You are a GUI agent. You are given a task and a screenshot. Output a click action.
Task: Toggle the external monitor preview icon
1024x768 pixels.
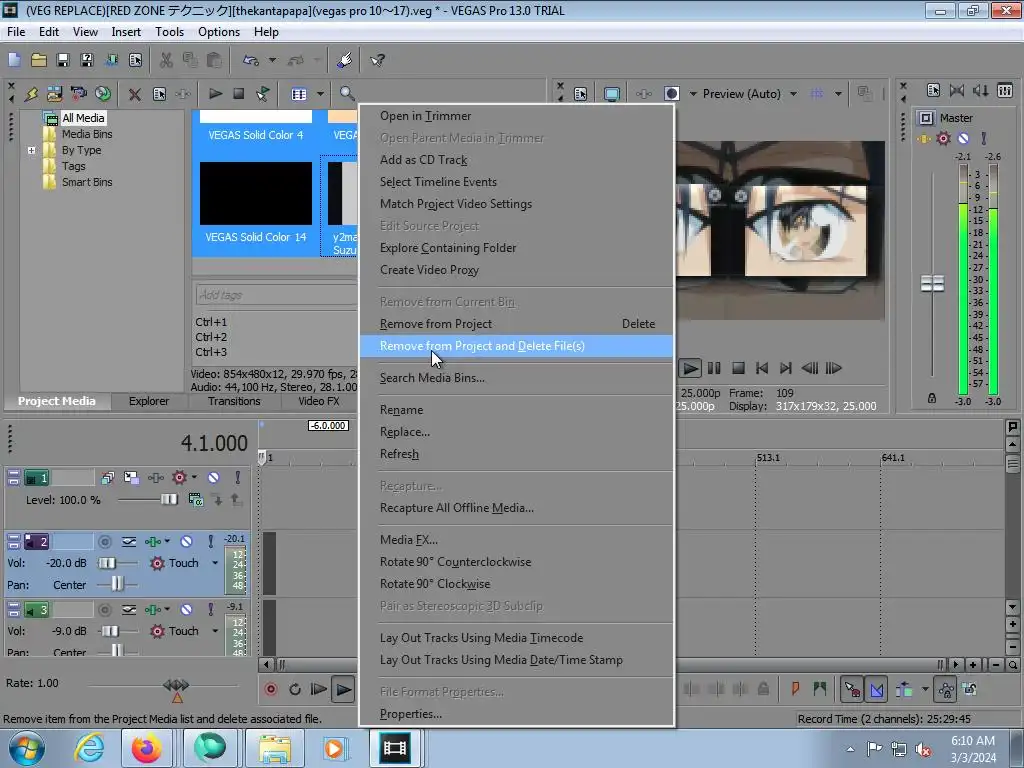pos(611,94)
